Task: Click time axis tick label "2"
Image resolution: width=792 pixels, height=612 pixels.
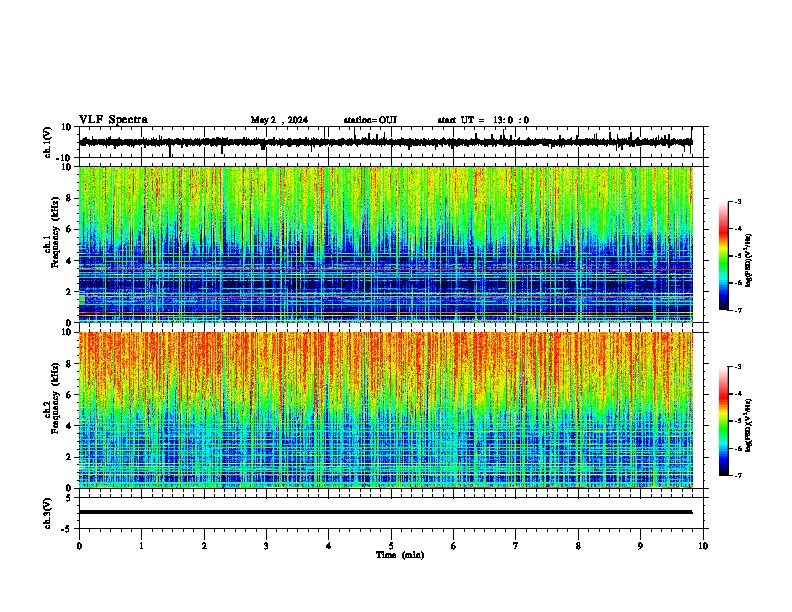Action: [204, 546]
